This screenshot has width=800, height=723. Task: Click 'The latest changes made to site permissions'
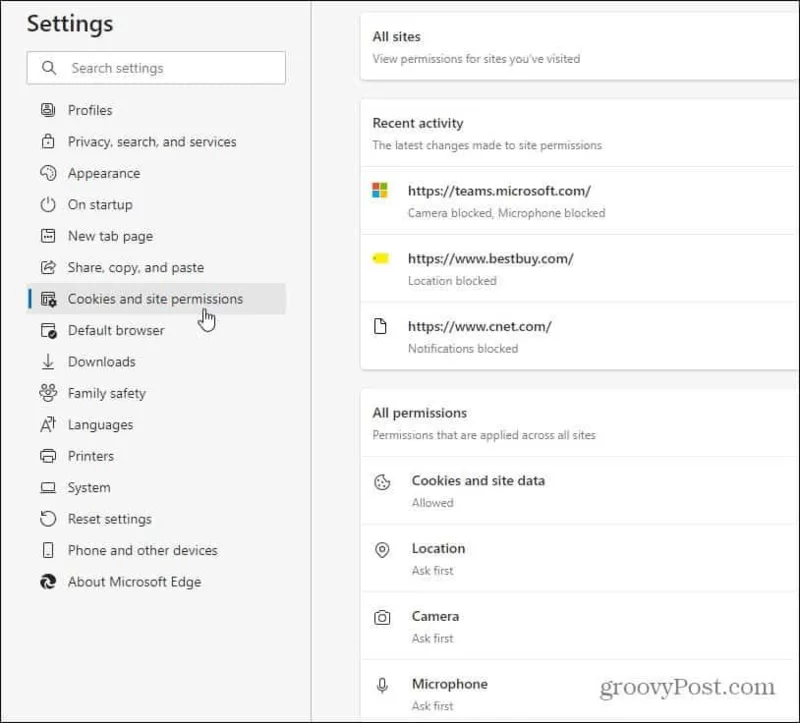[x=487, y=145]
